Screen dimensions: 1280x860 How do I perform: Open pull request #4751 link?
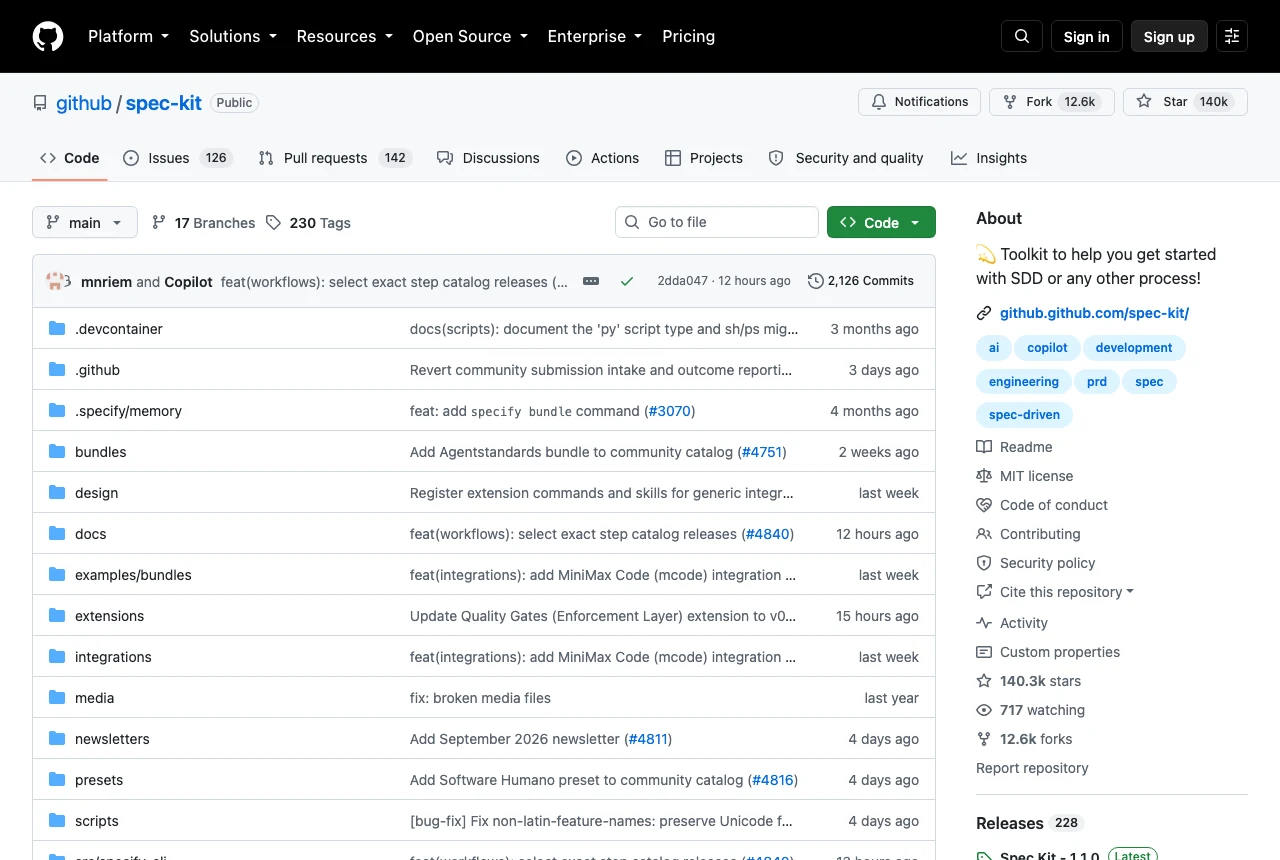click(x=762, y=452)
